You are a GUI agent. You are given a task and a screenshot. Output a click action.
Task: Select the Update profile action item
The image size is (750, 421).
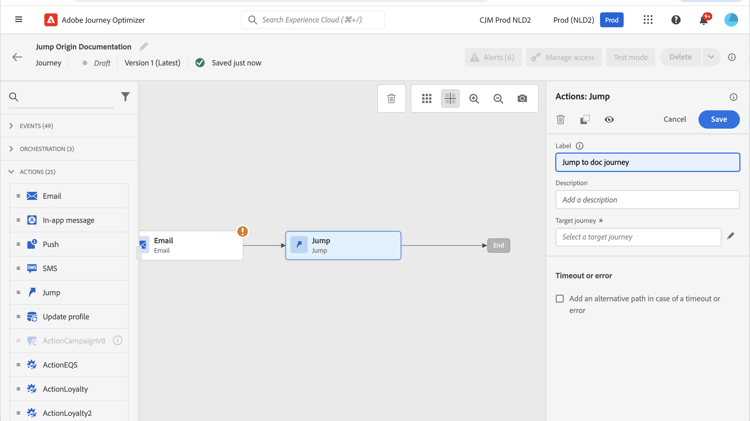coord(66,317)
